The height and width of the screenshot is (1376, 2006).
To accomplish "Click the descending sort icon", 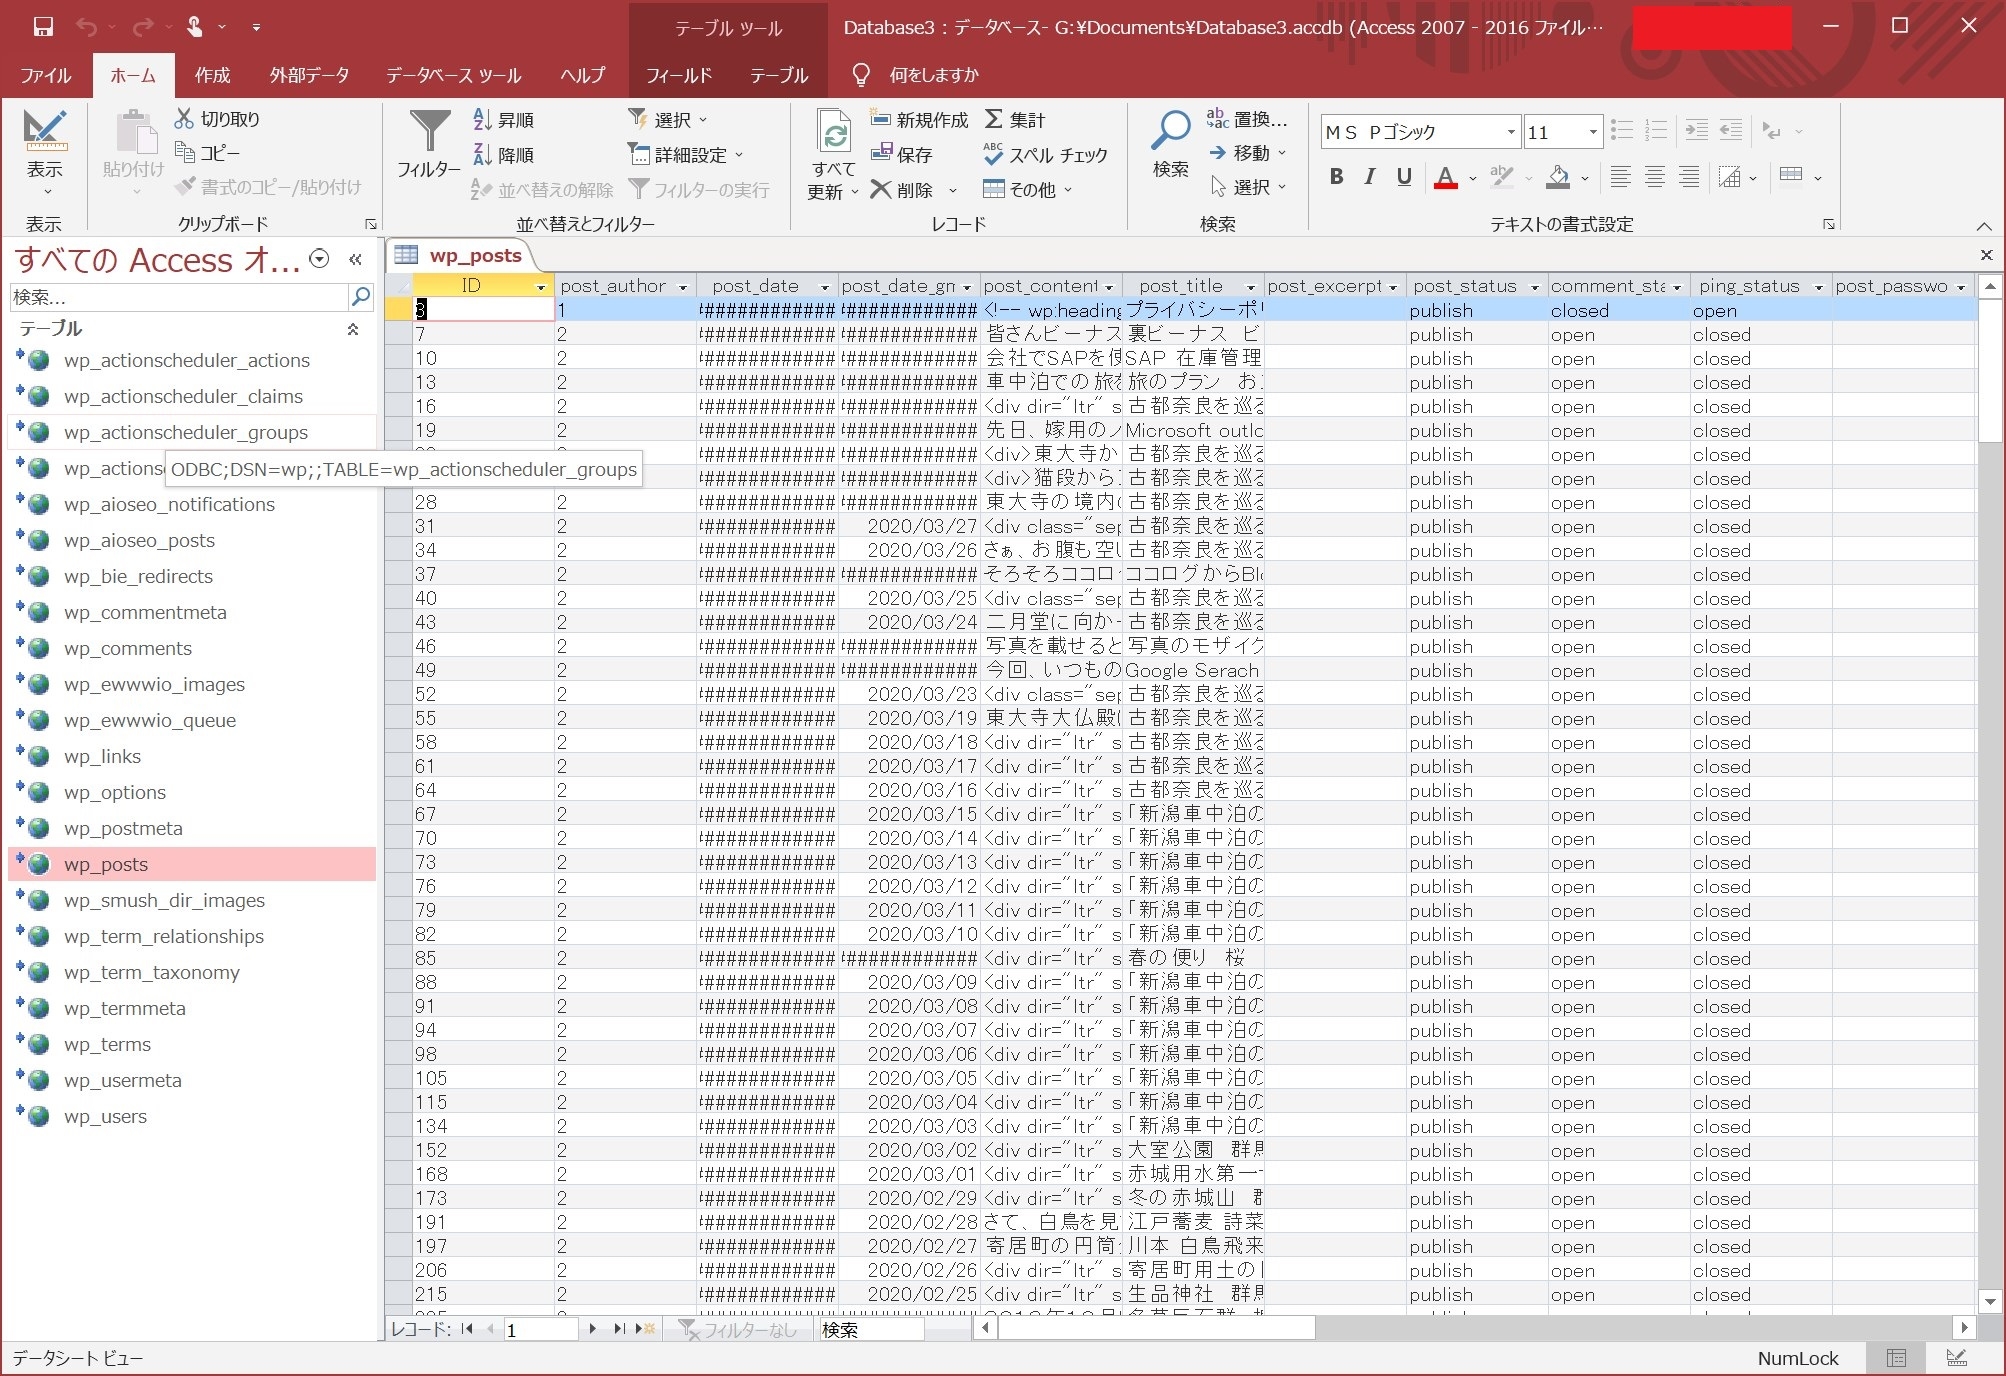I will point(482,155).
